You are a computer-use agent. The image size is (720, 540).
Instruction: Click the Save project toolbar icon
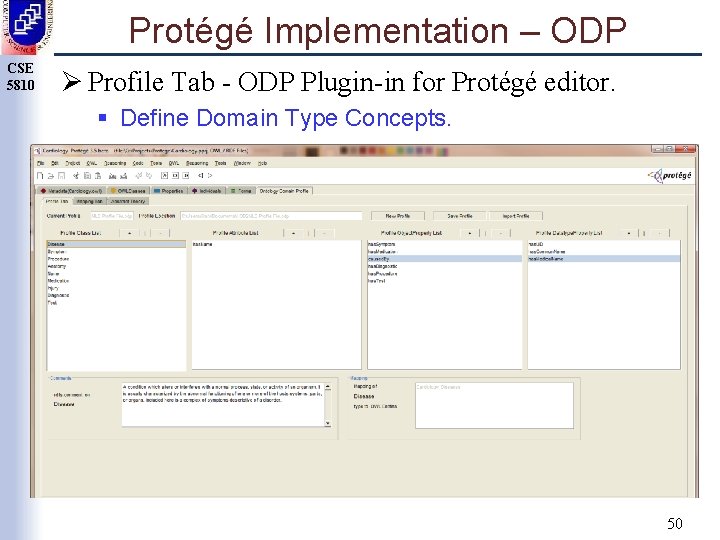(x=62, y=175)
